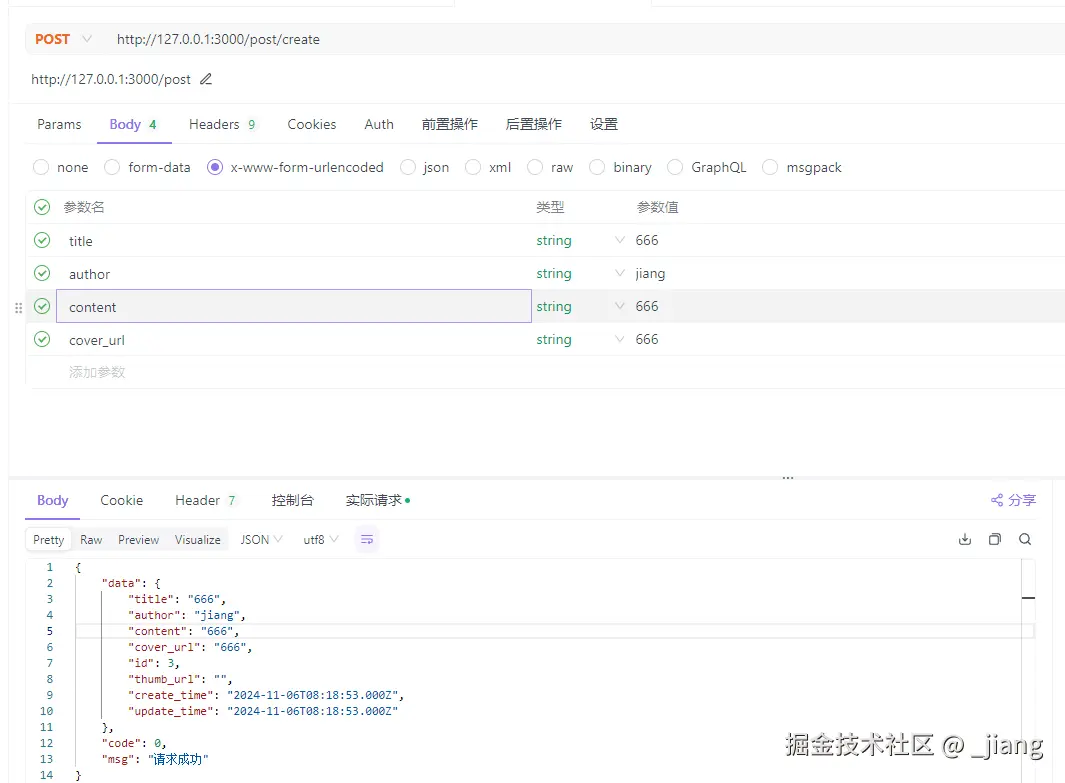1065x783 pixels.
Task: Open the JSON format dropdown
Action: click(x=261, y=539)
